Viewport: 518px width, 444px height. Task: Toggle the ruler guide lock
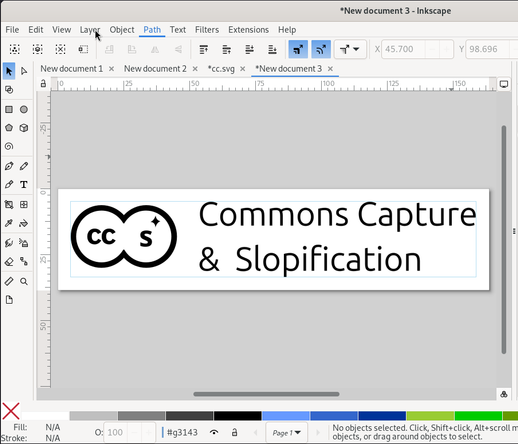coord(43,83)
